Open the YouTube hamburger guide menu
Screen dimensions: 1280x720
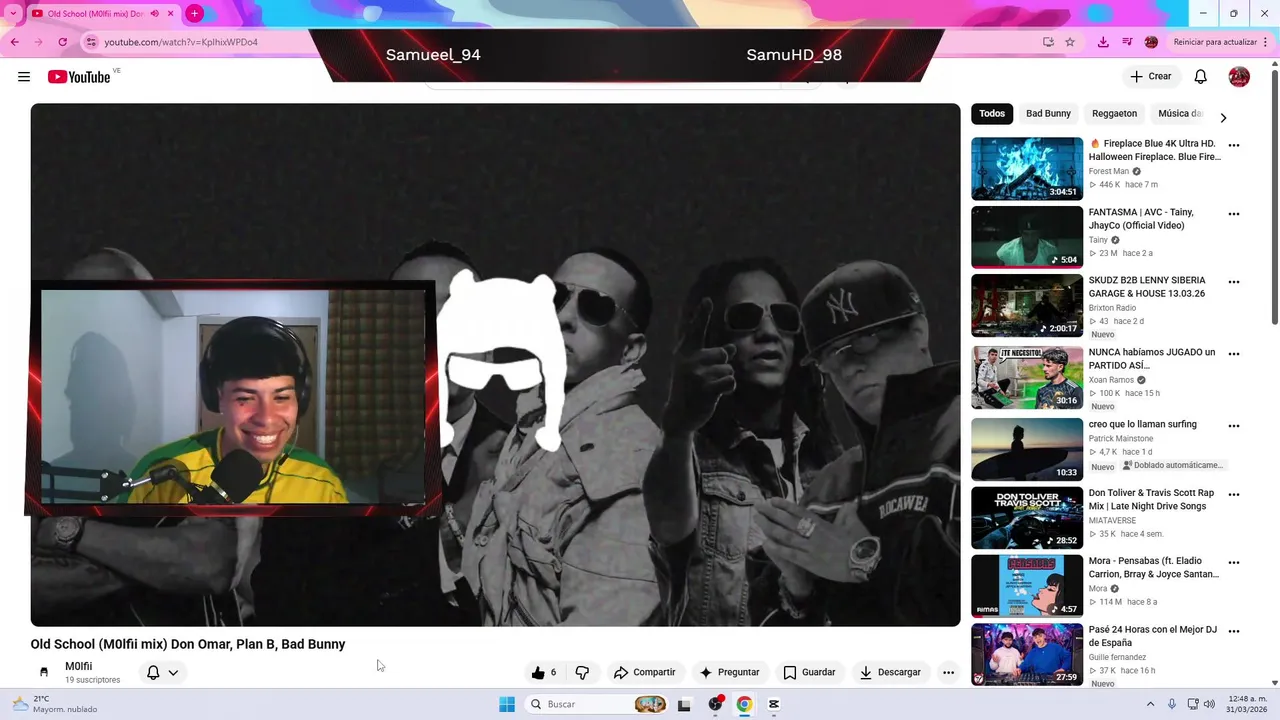point(24,77)
